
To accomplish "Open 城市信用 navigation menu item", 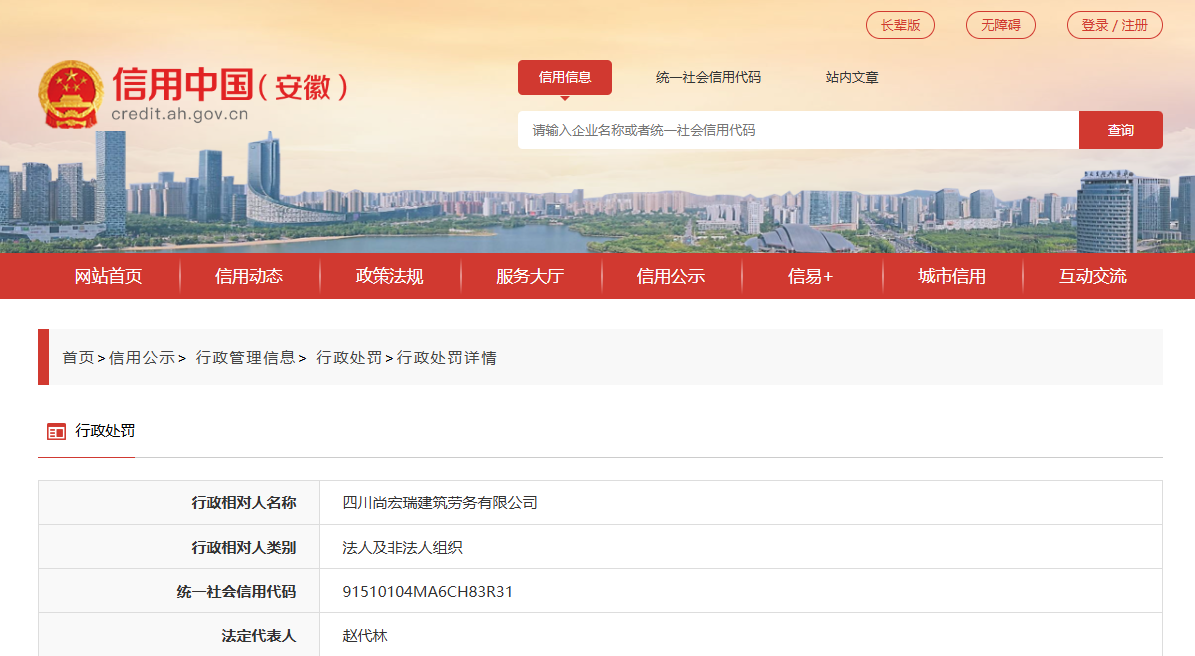I will pos(952,276).
